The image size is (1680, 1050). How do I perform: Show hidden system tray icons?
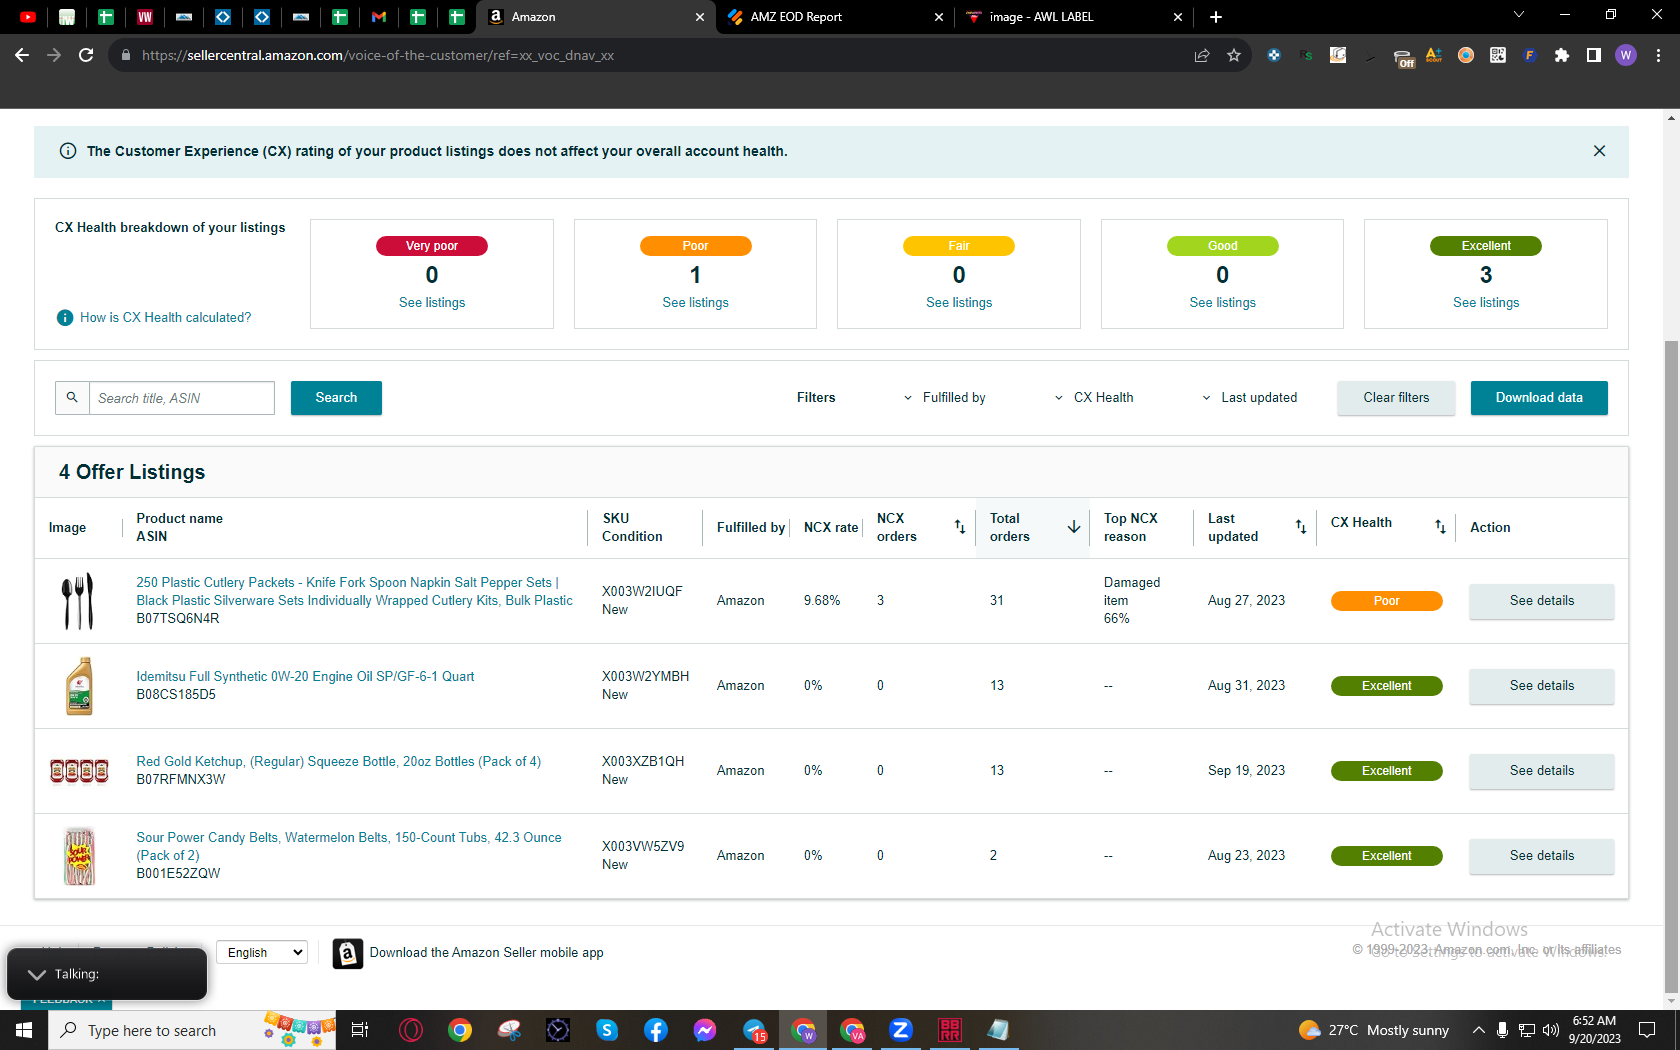point(1478,1030)
